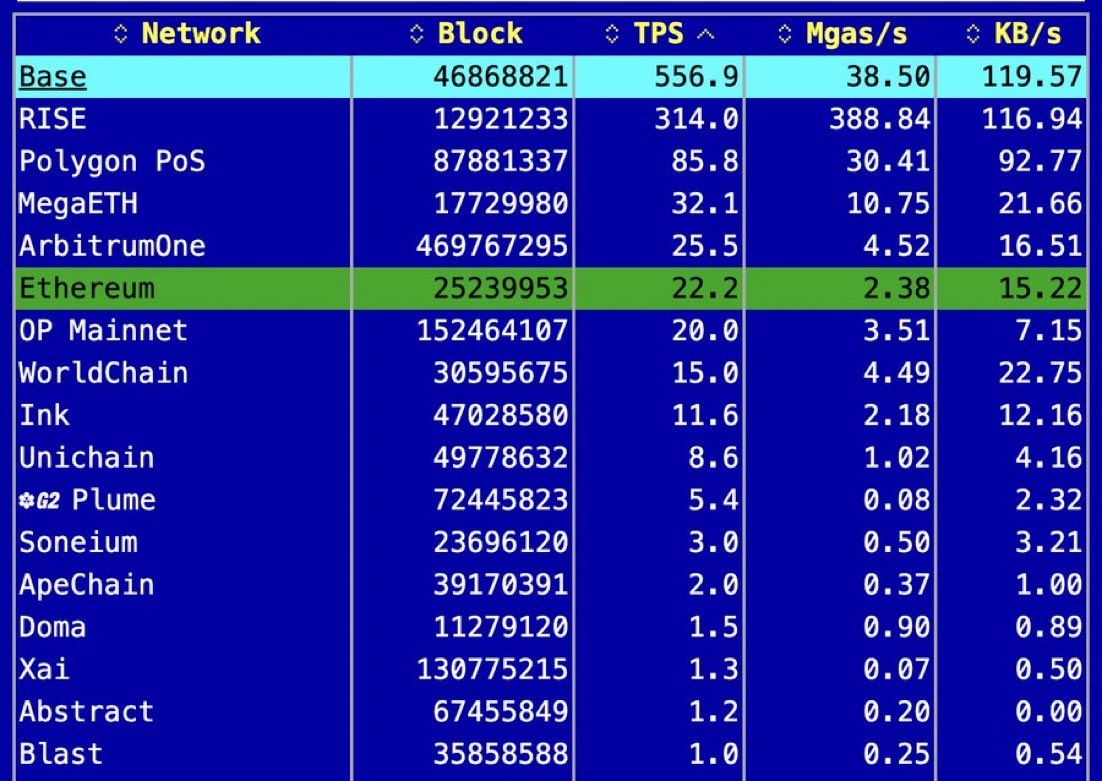Viewport: 1102px width, 781px height.
Task: Sort by the Mgas/s column header
Action: [856, 34]
